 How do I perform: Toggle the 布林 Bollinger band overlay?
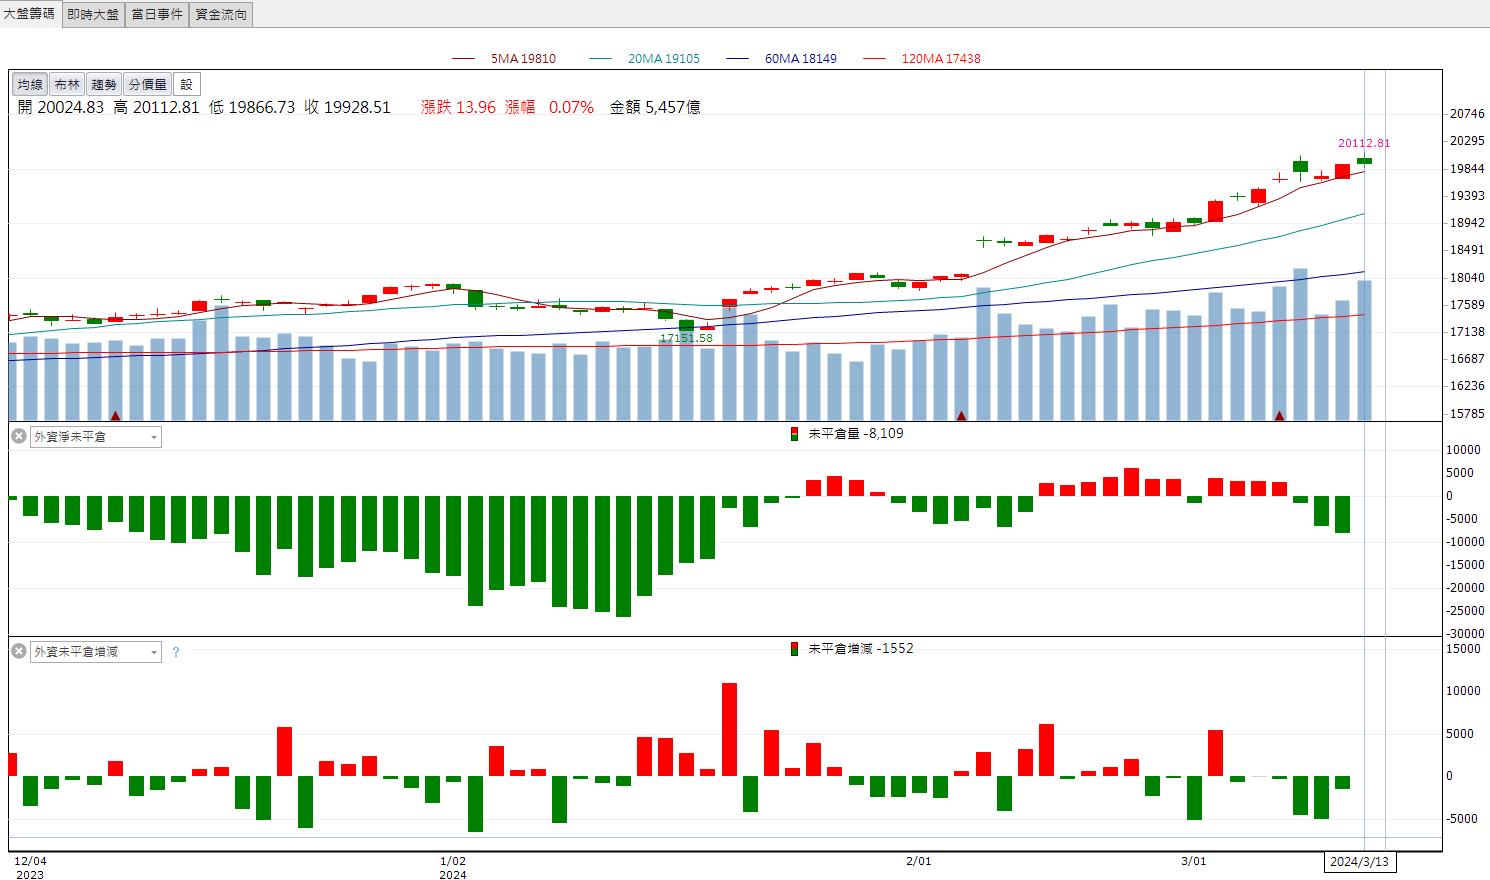coord(67,85)
